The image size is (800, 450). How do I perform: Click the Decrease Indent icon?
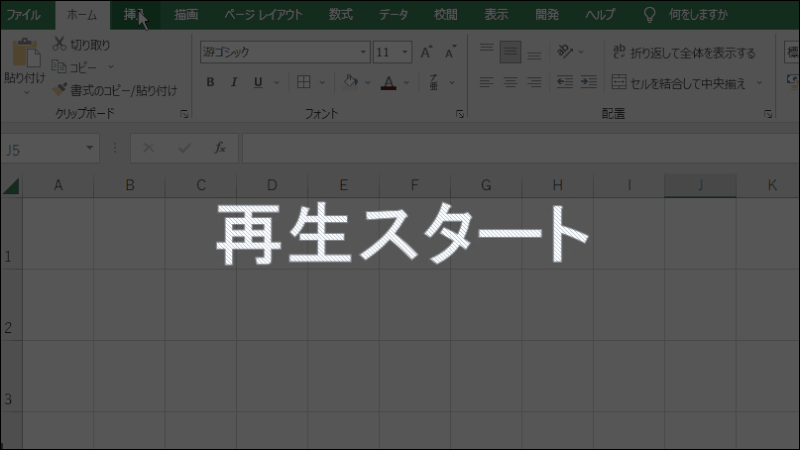(565, 82)
